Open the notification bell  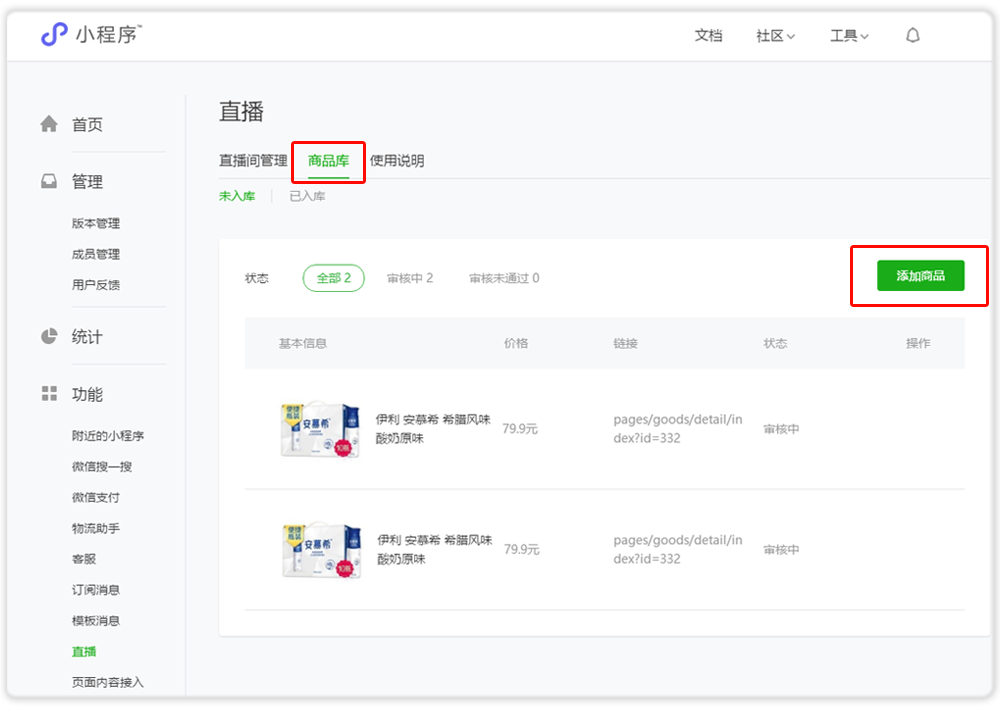[x=912, y=36]
